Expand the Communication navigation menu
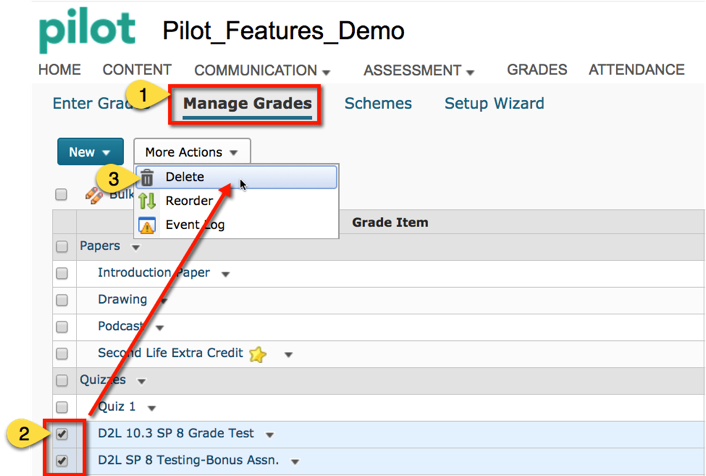This screenshot has width=706, height=476. pos(262,71)
